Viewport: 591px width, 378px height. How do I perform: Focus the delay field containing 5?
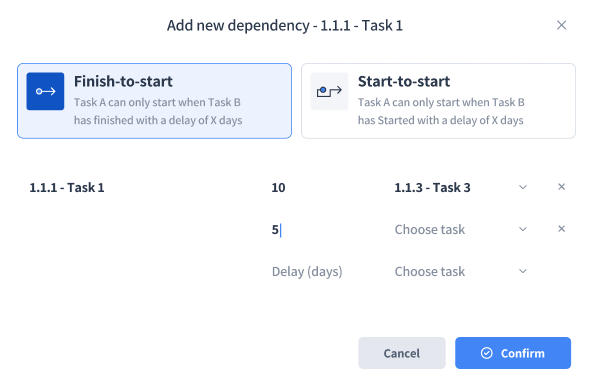tap(325, 230)
